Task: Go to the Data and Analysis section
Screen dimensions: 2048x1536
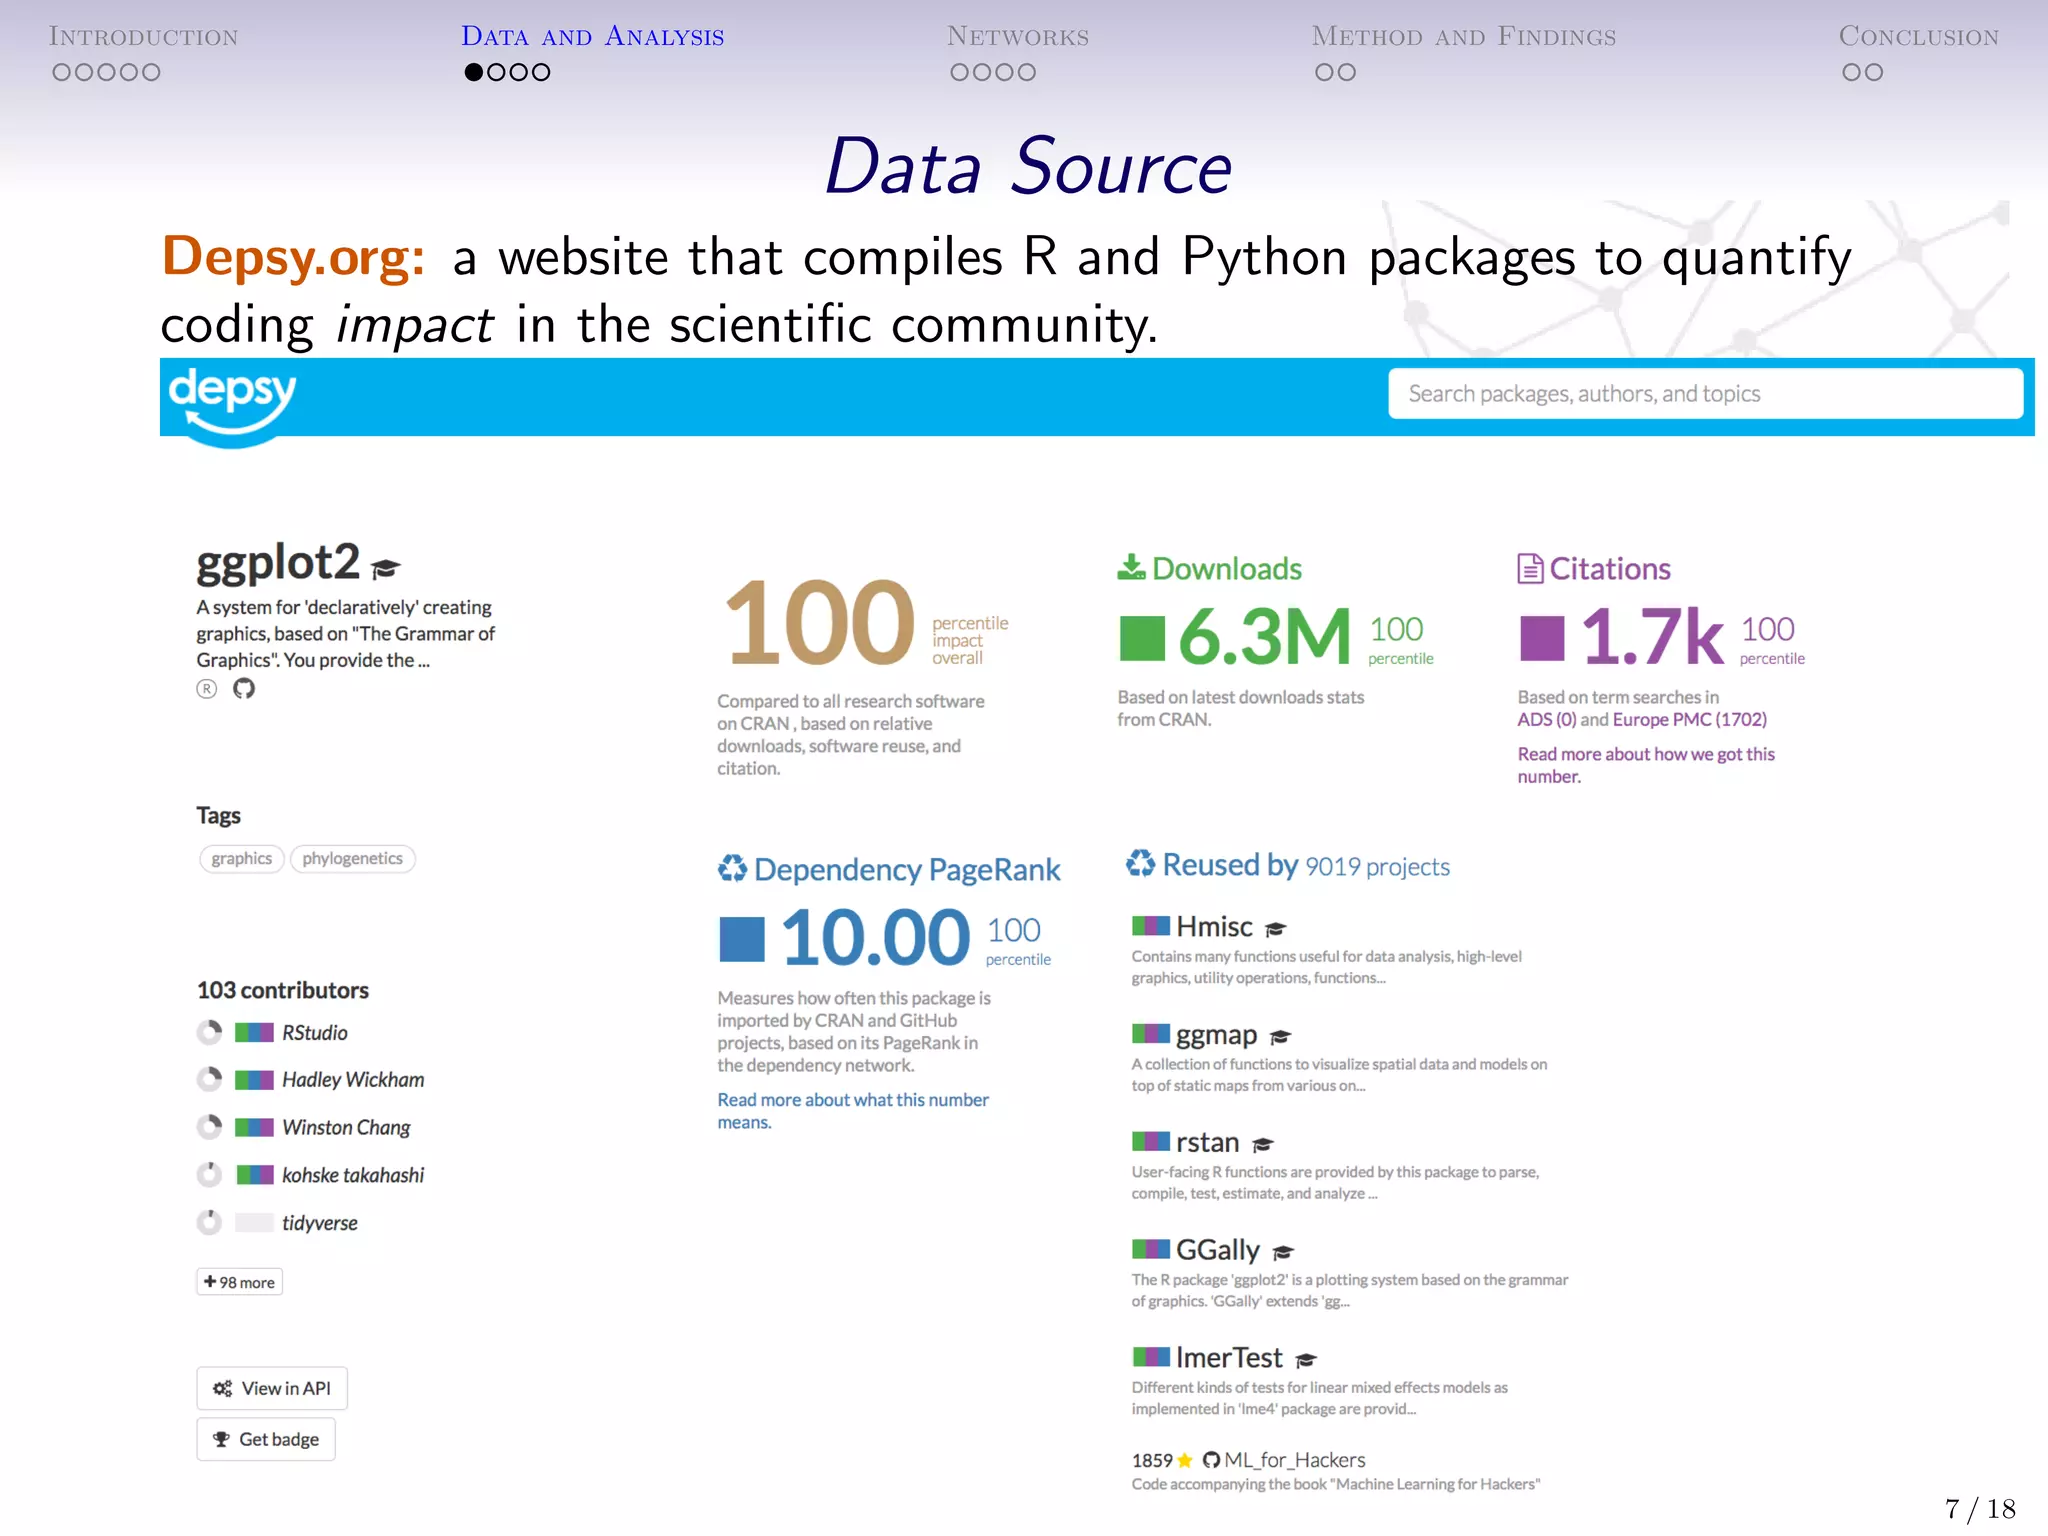Action: [592, 37]
